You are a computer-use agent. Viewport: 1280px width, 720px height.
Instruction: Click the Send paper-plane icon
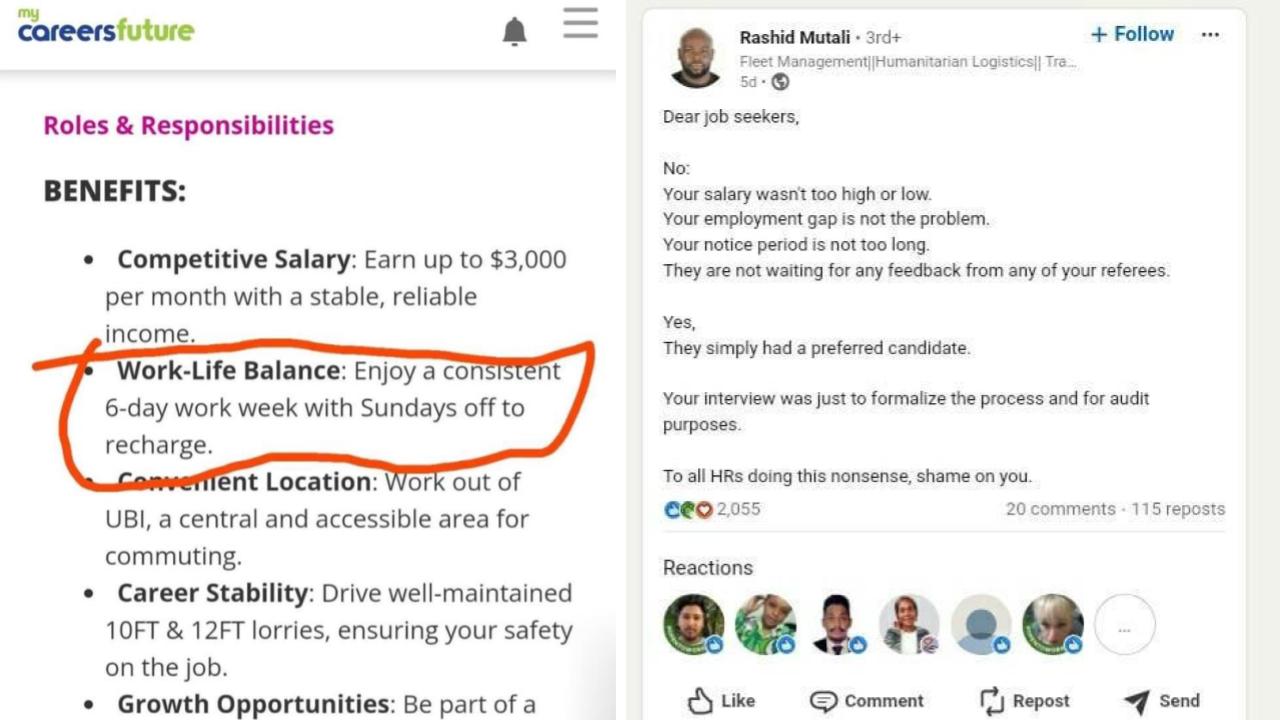point(1137,700)
